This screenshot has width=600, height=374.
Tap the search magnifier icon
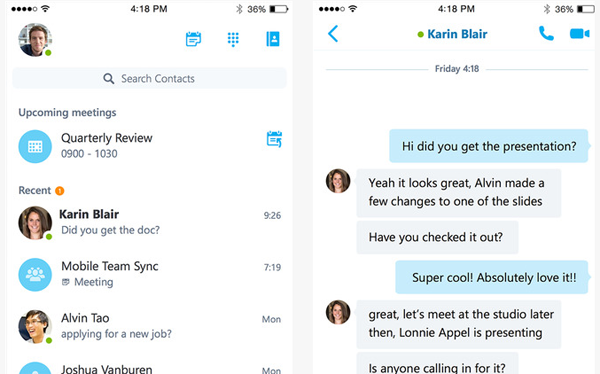(x=109, y=79)
